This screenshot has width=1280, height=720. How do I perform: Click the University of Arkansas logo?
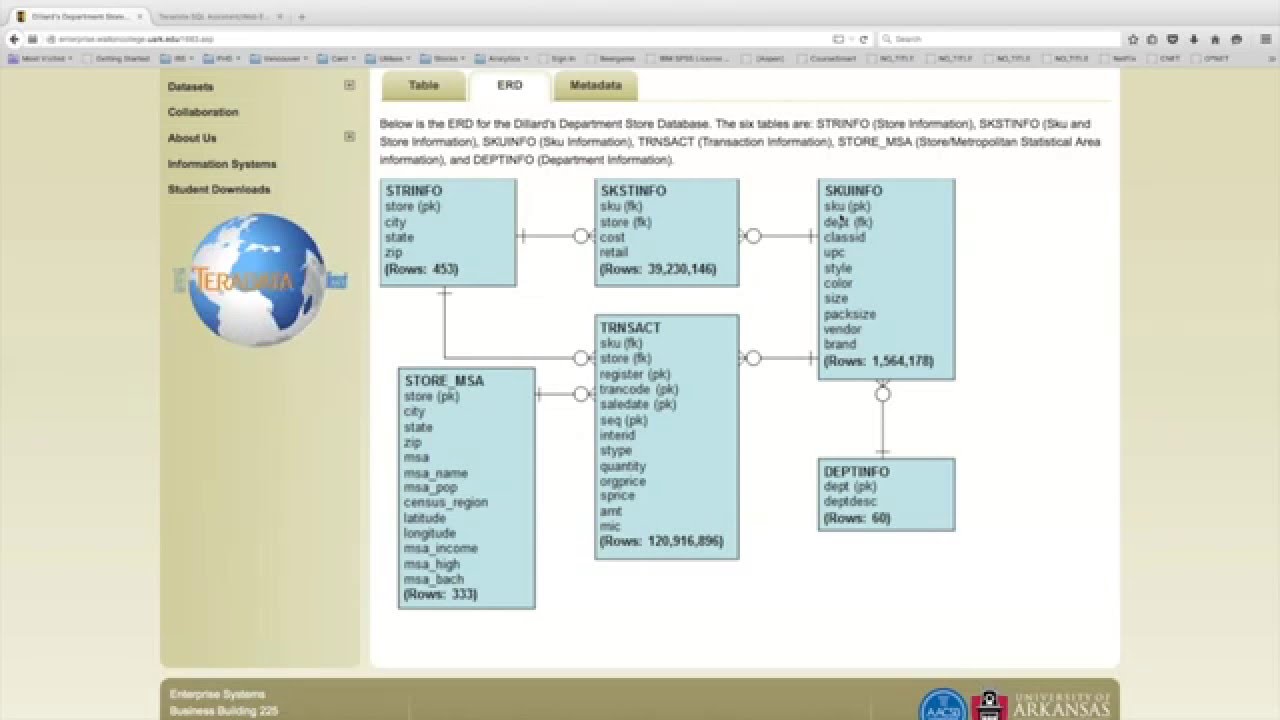tap(1042, 704)
